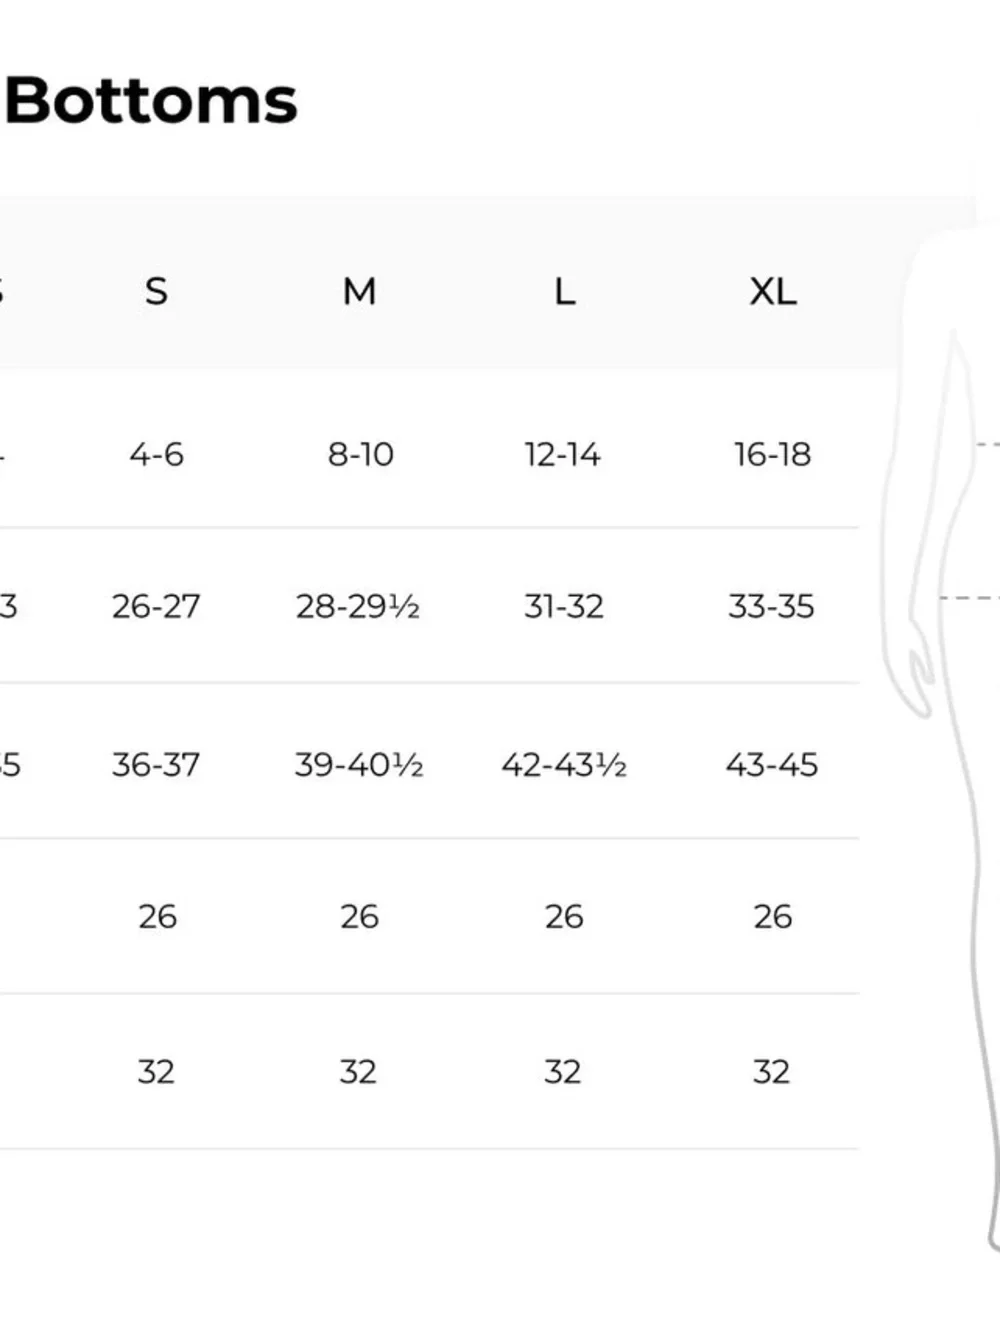Select the S size column header
Viewport: 1000px width, 1333px height.
click(x=156, y=291)
